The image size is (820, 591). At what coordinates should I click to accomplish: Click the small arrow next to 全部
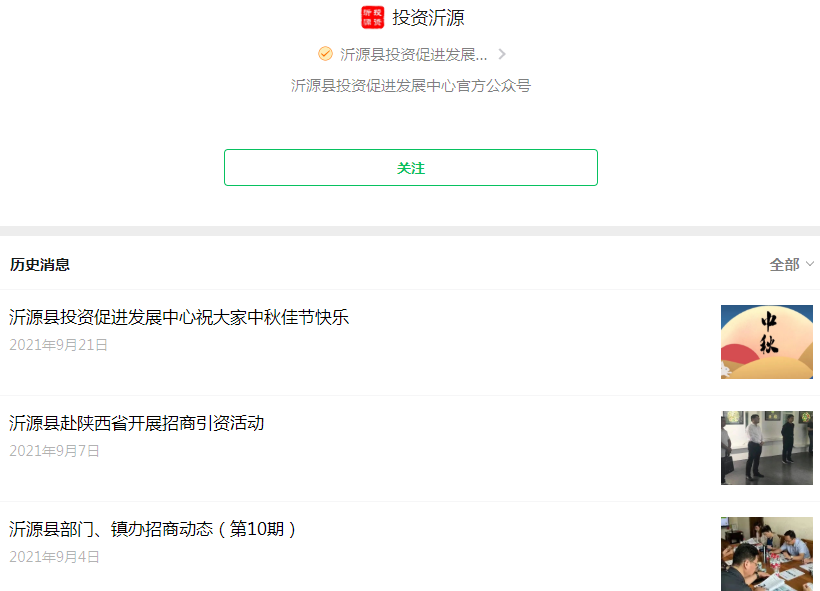point(809,264)
